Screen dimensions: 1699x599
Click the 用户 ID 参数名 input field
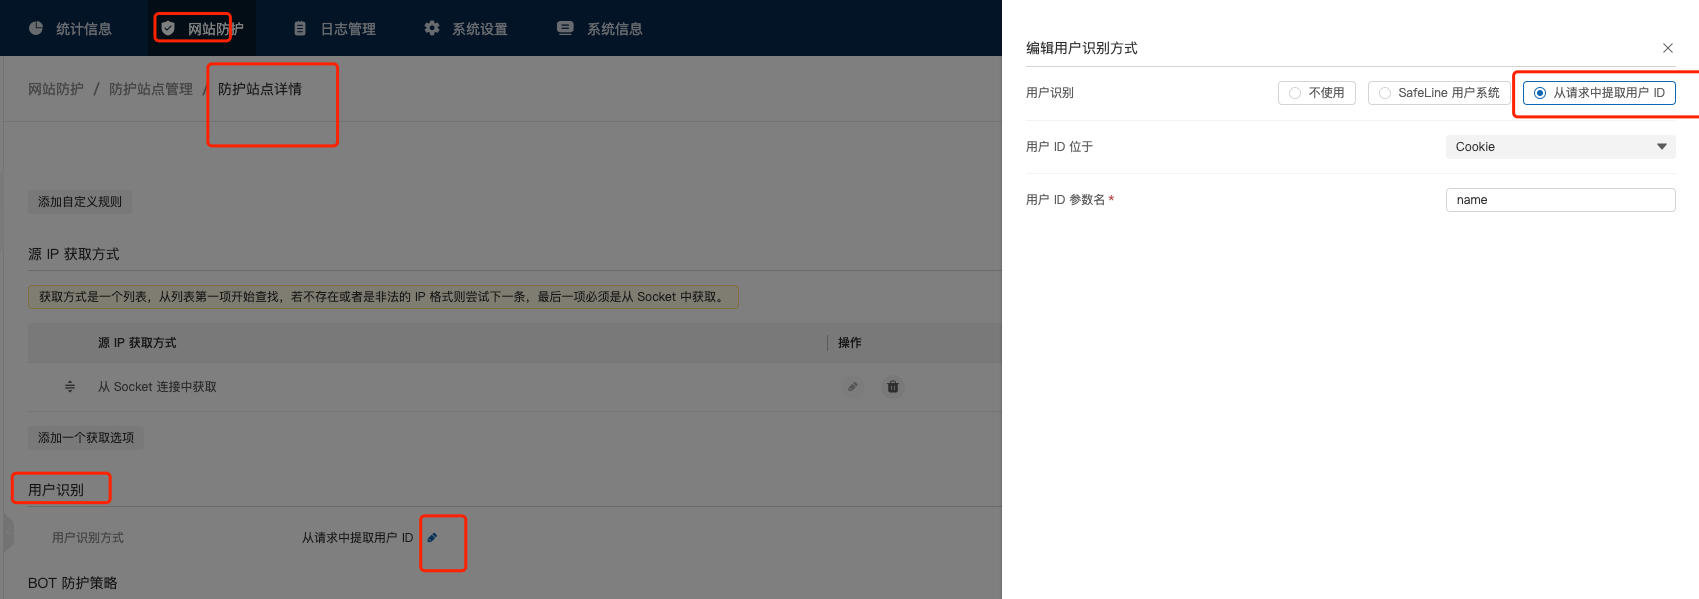click(x=1560, y=200)
